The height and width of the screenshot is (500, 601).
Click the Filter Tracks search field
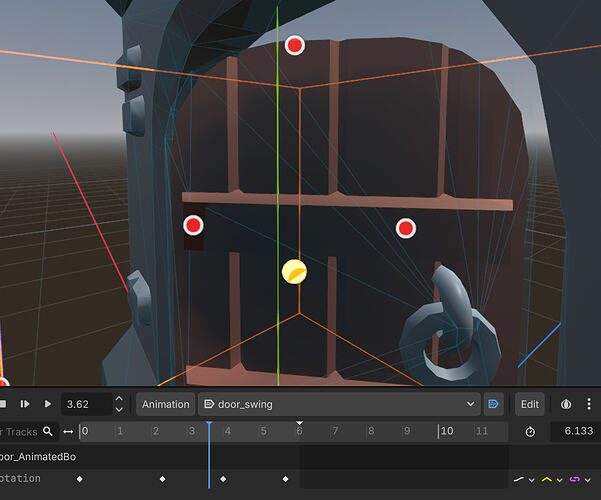point(28,432)
